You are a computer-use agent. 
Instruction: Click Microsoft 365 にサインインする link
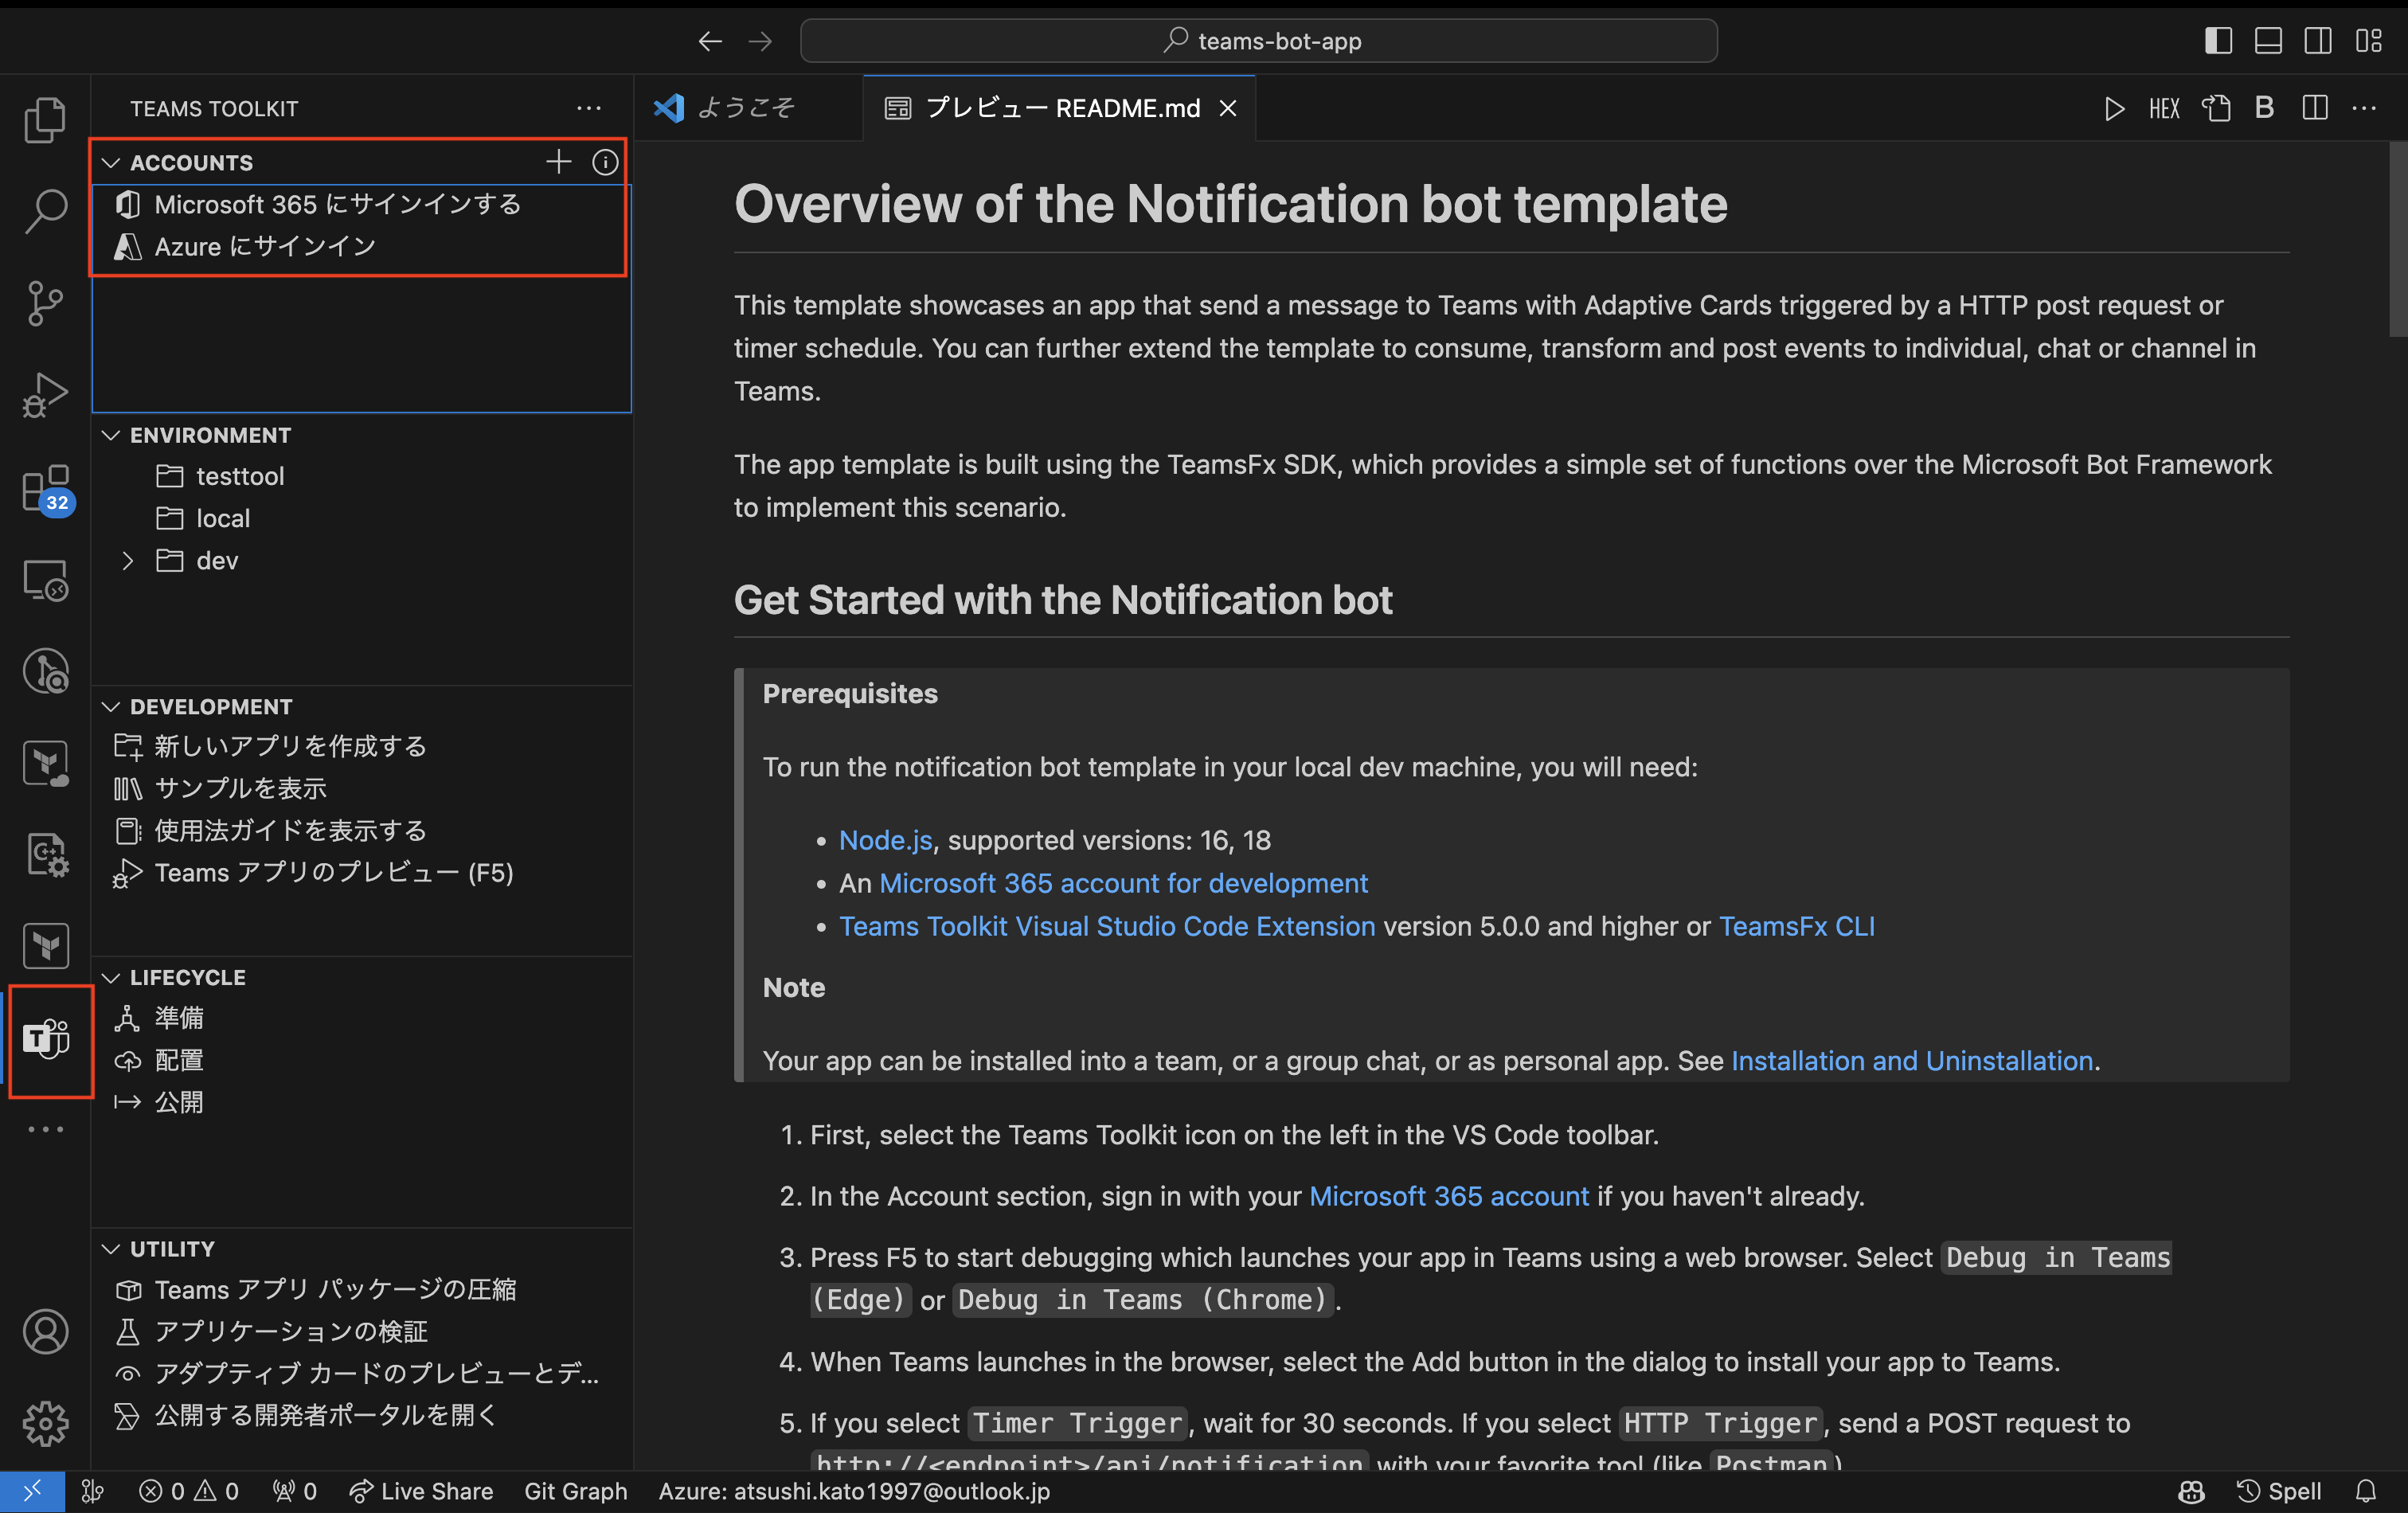338,202
